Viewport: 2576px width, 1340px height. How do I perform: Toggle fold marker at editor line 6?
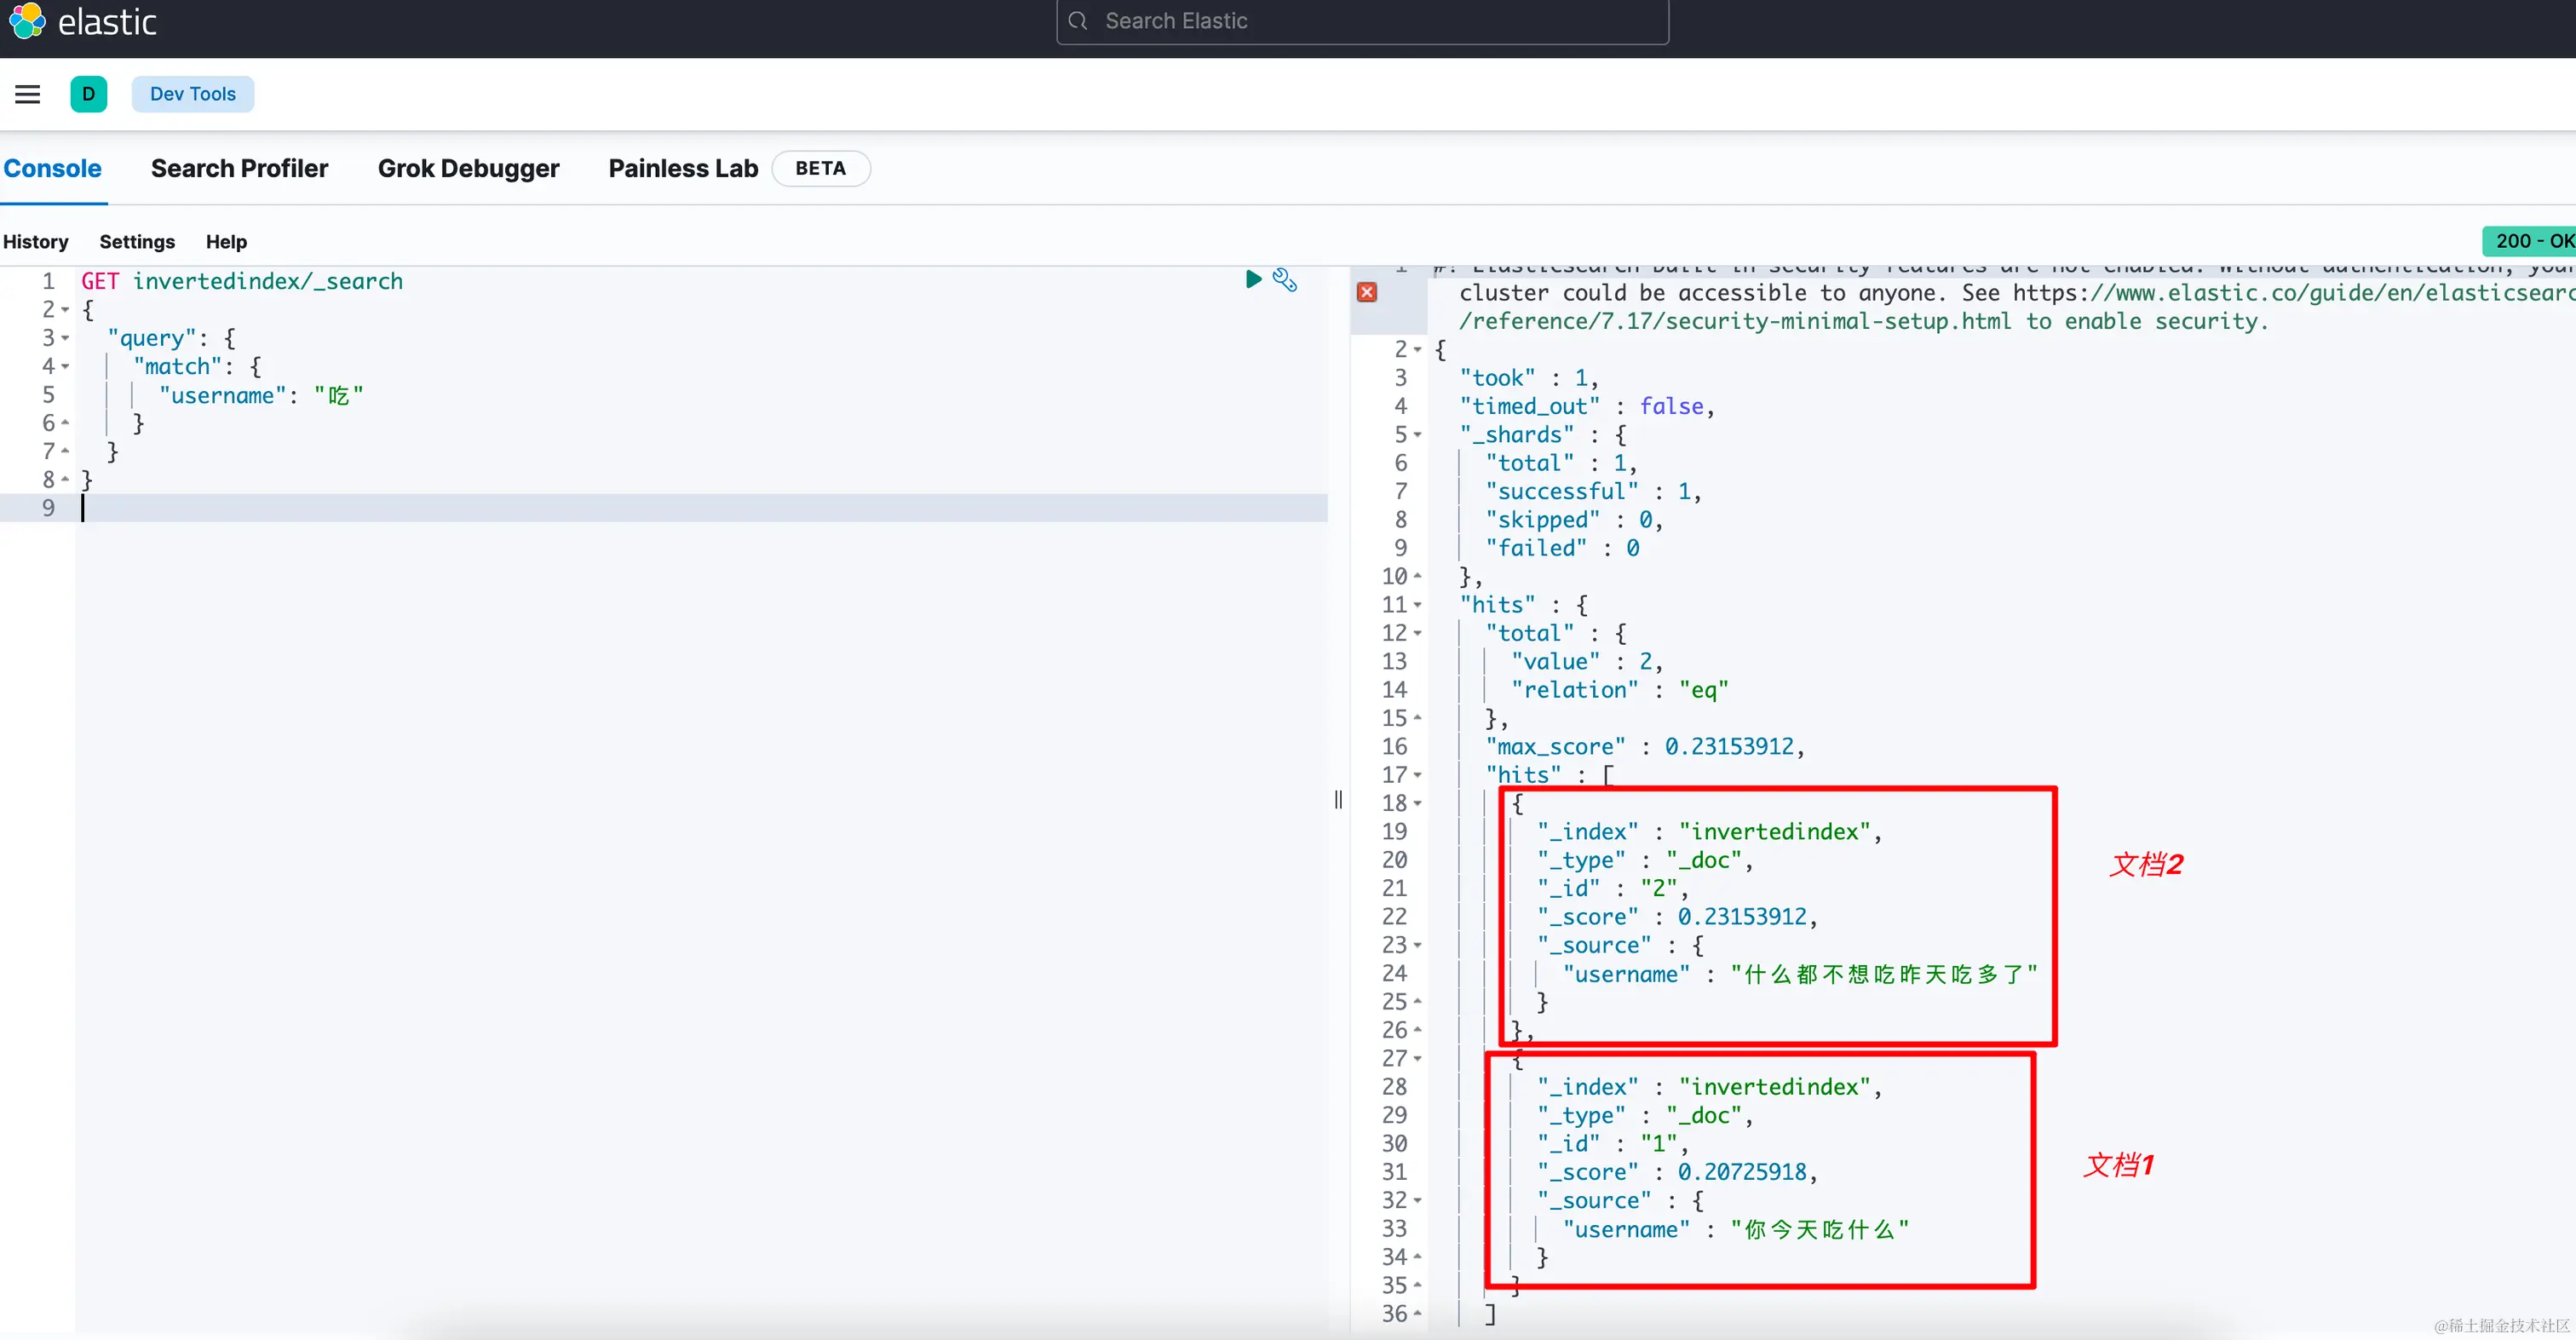coord(65,423)
